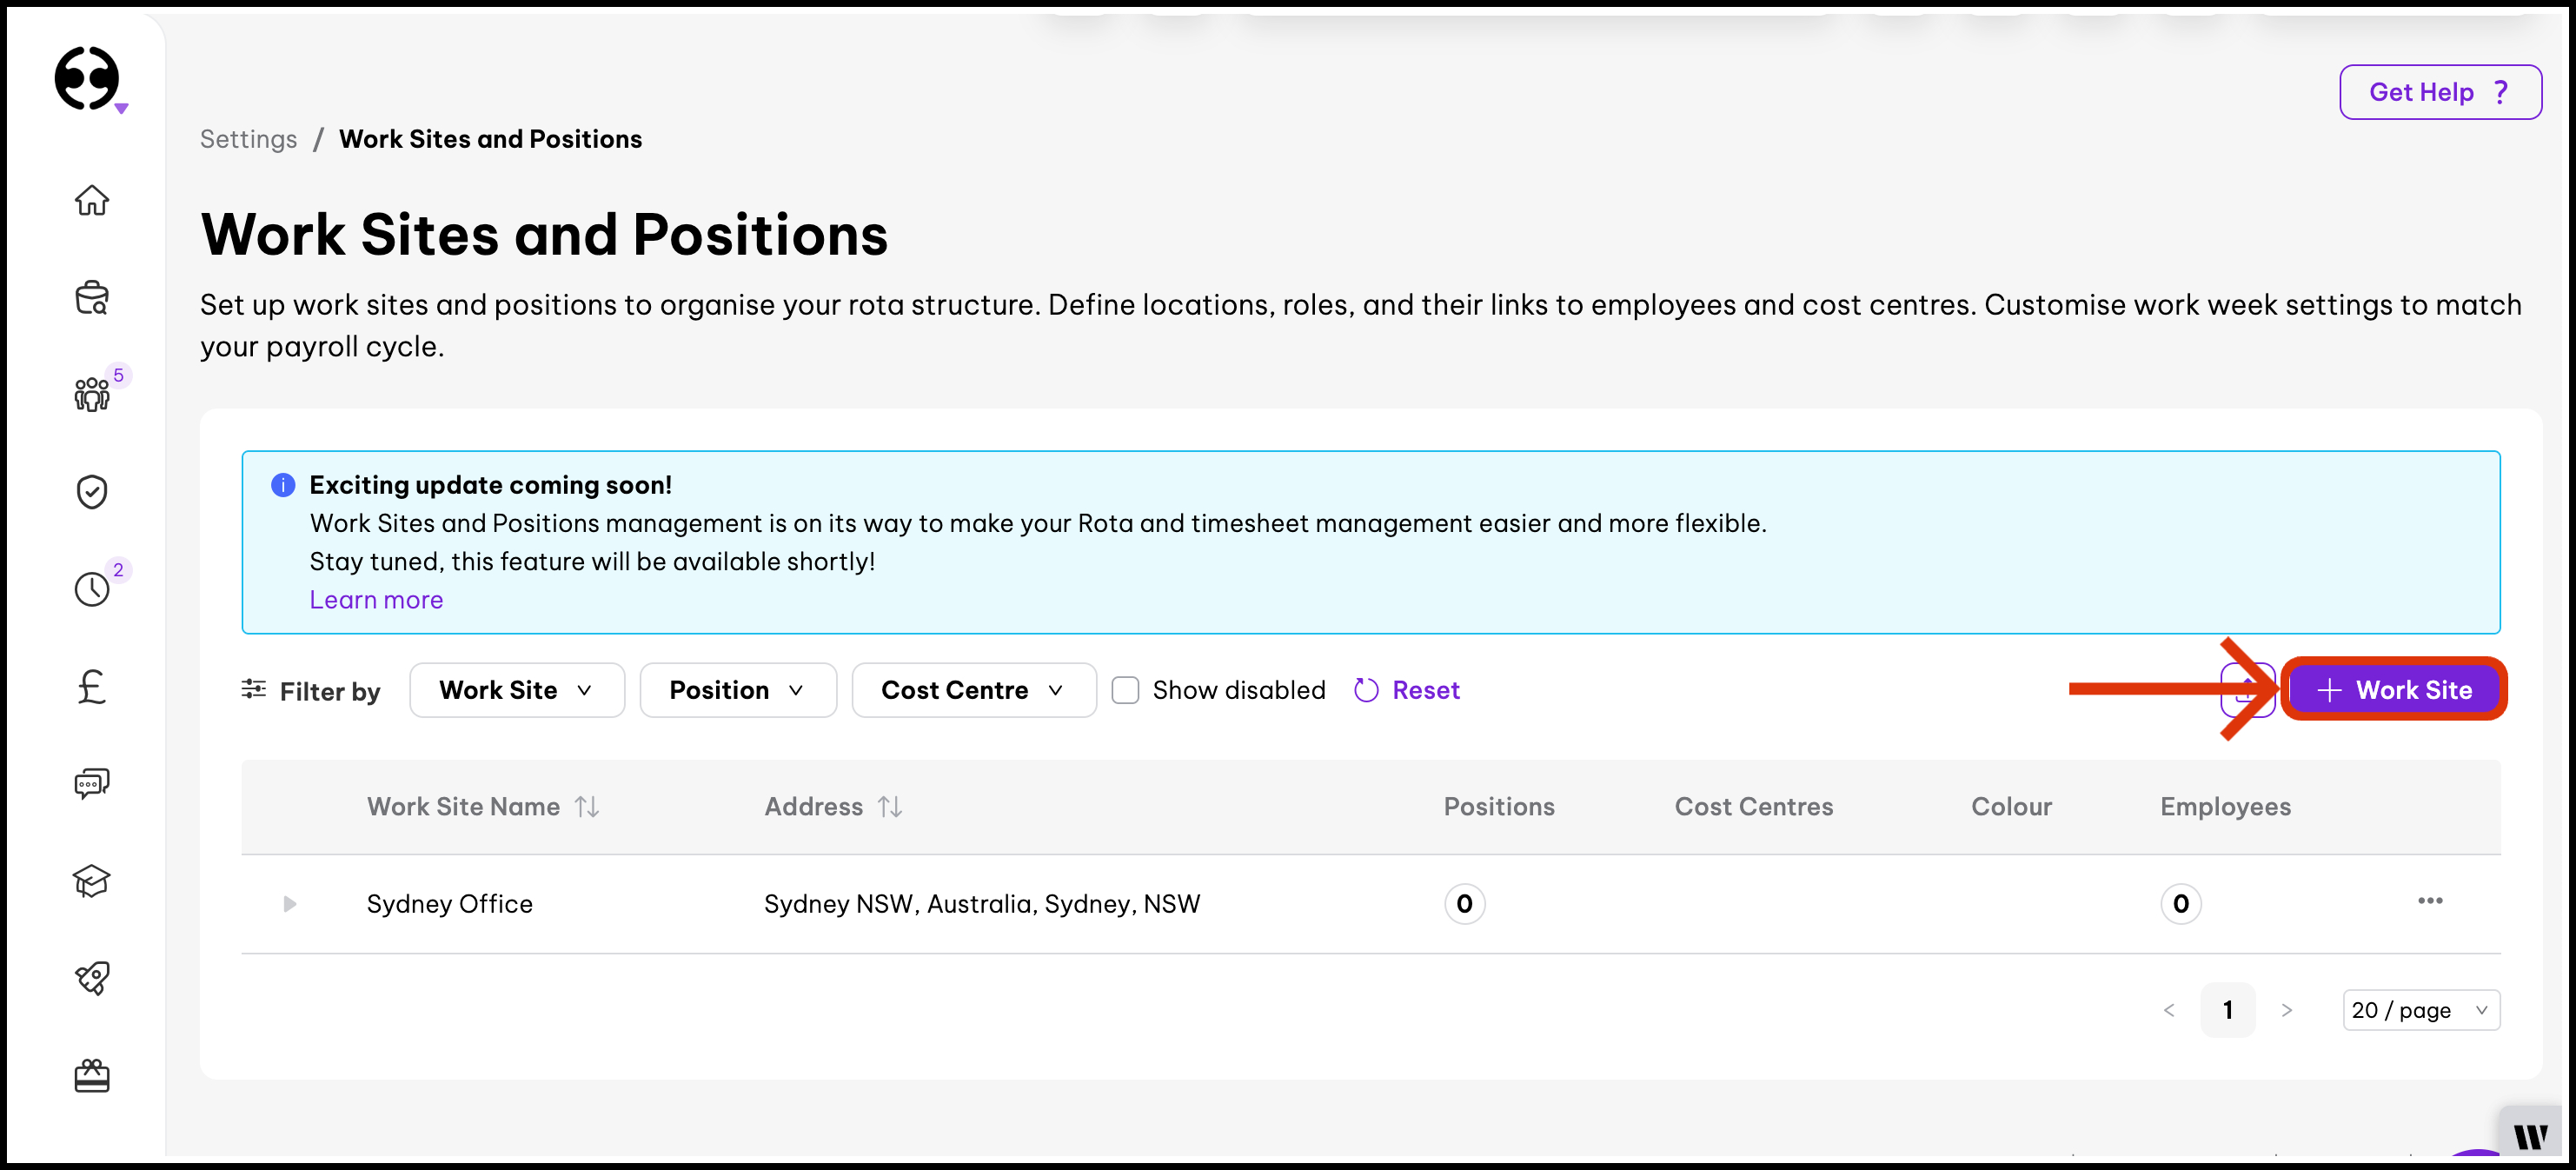Screen dimensions: 2576x1170
Task: Click the add Work Site button
Action: [2394, 690]
